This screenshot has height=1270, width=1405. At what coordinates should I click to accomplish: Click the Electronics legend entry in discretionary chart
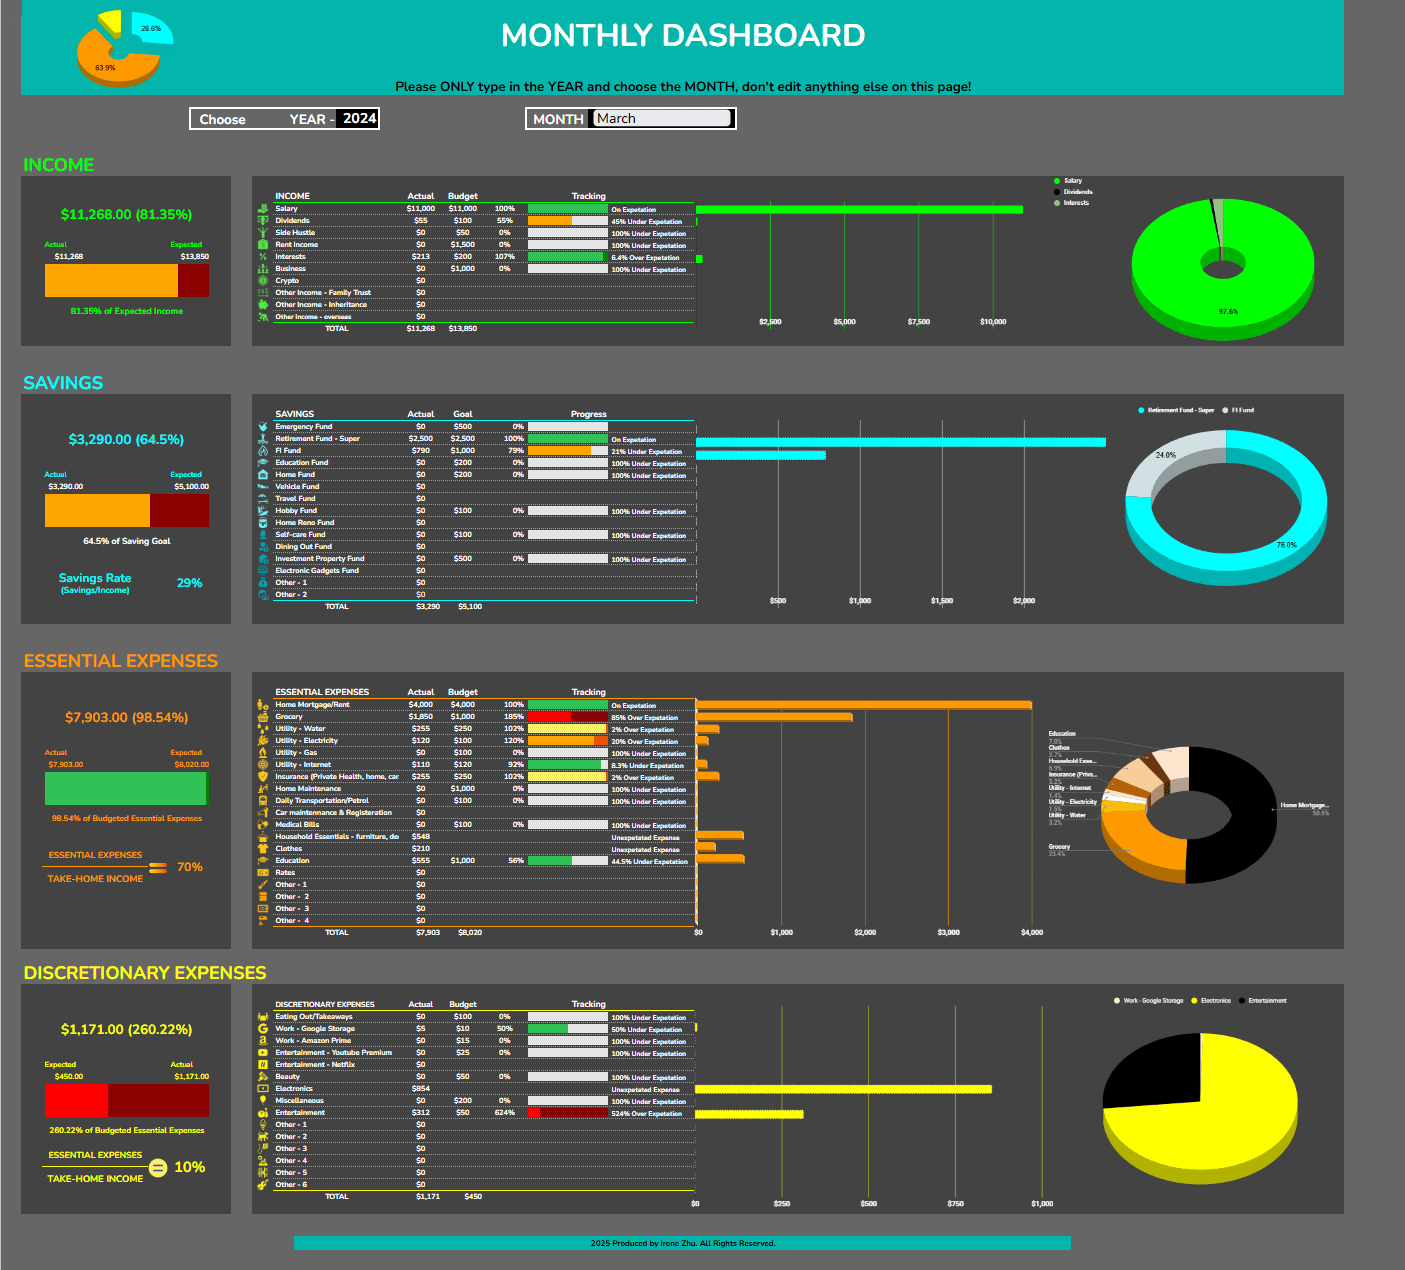click(1215, 1001)
